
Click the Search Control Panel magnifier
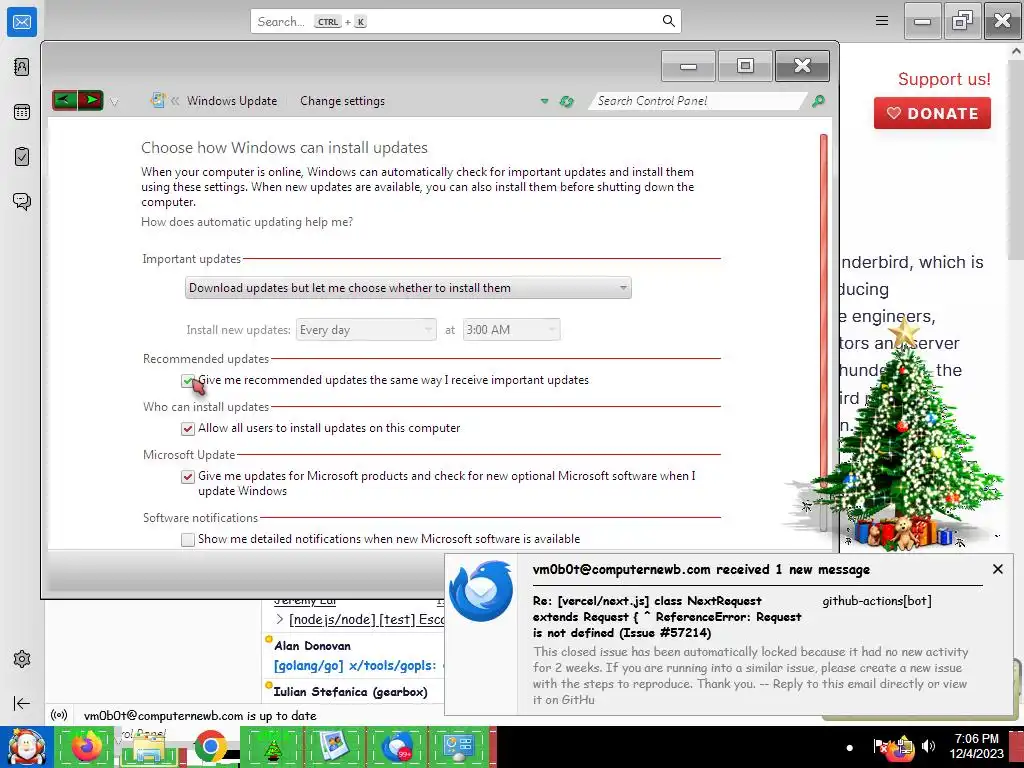coord(818,101)
